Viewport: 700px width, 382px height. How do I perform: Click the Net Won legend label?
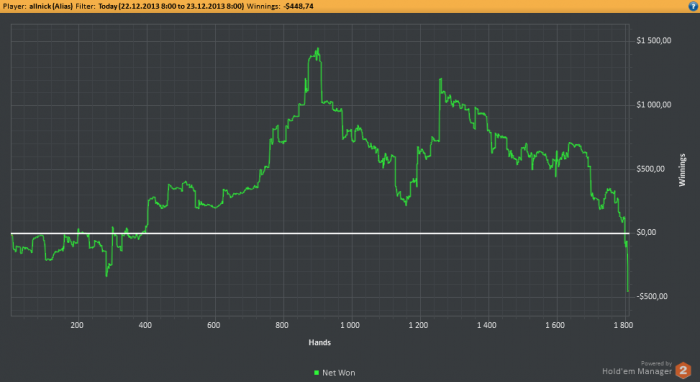pyautogui.click(x=339, y=373)
